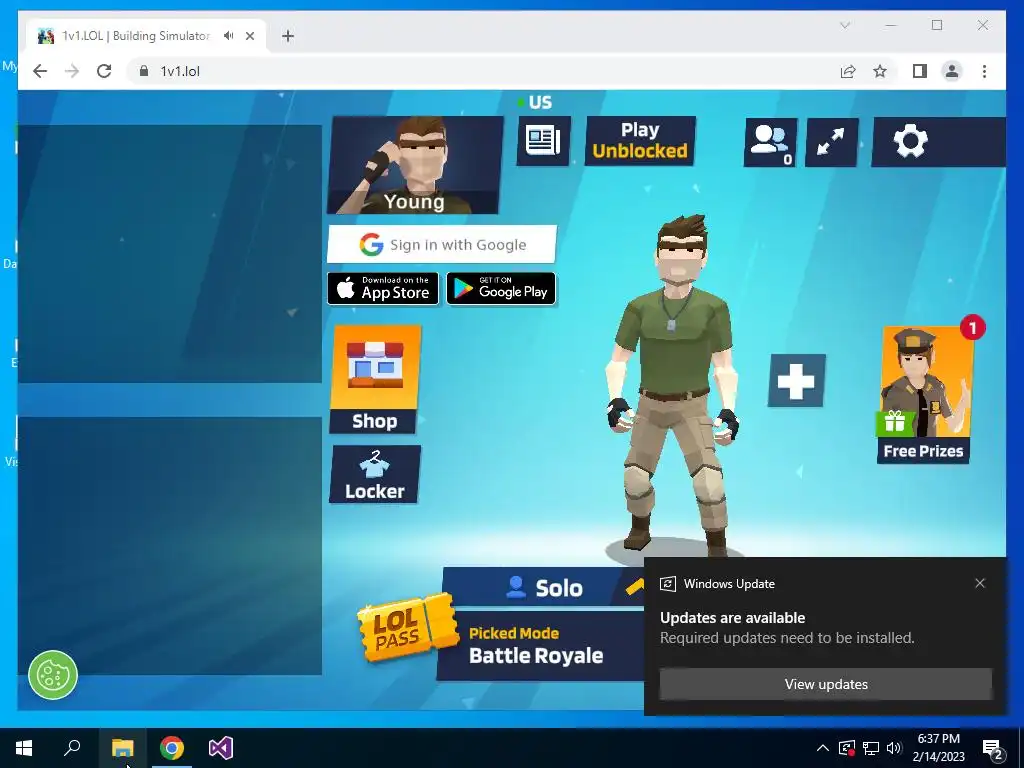Go forward in browser history

72,71
